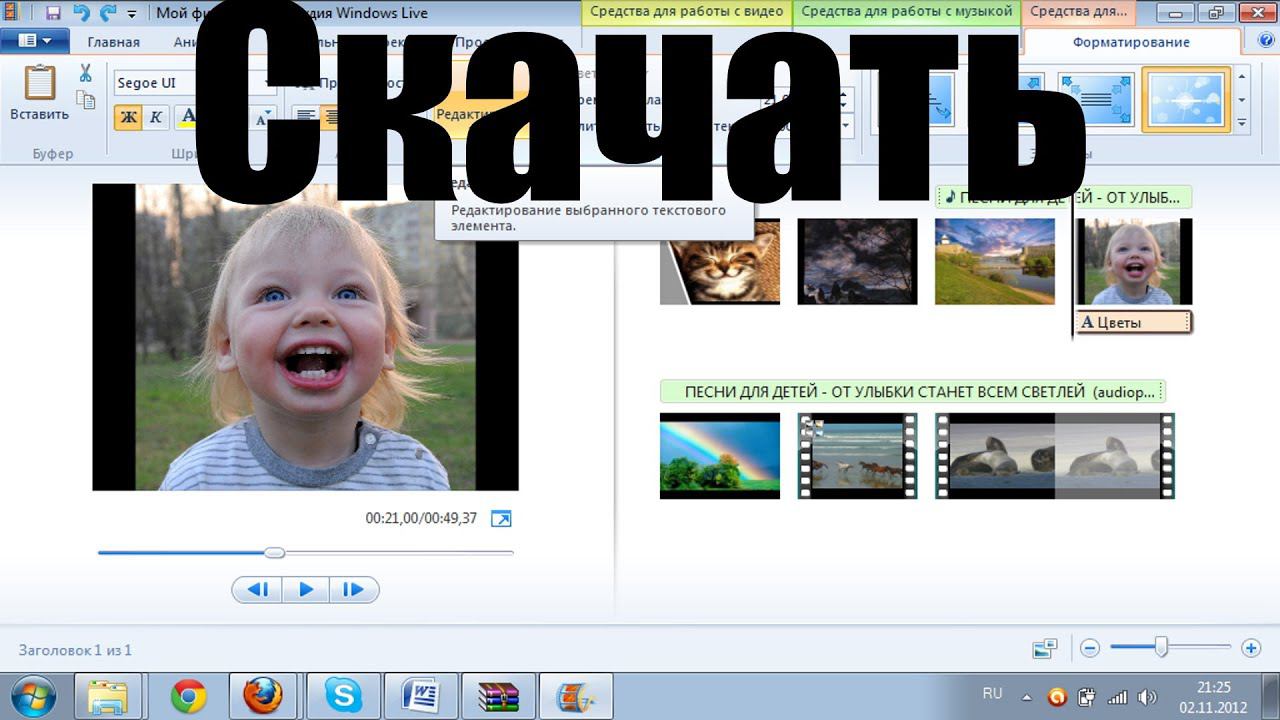Viewport: 1280px width, 720px height.
Task: Align text to the left
Action: (304, 117)
